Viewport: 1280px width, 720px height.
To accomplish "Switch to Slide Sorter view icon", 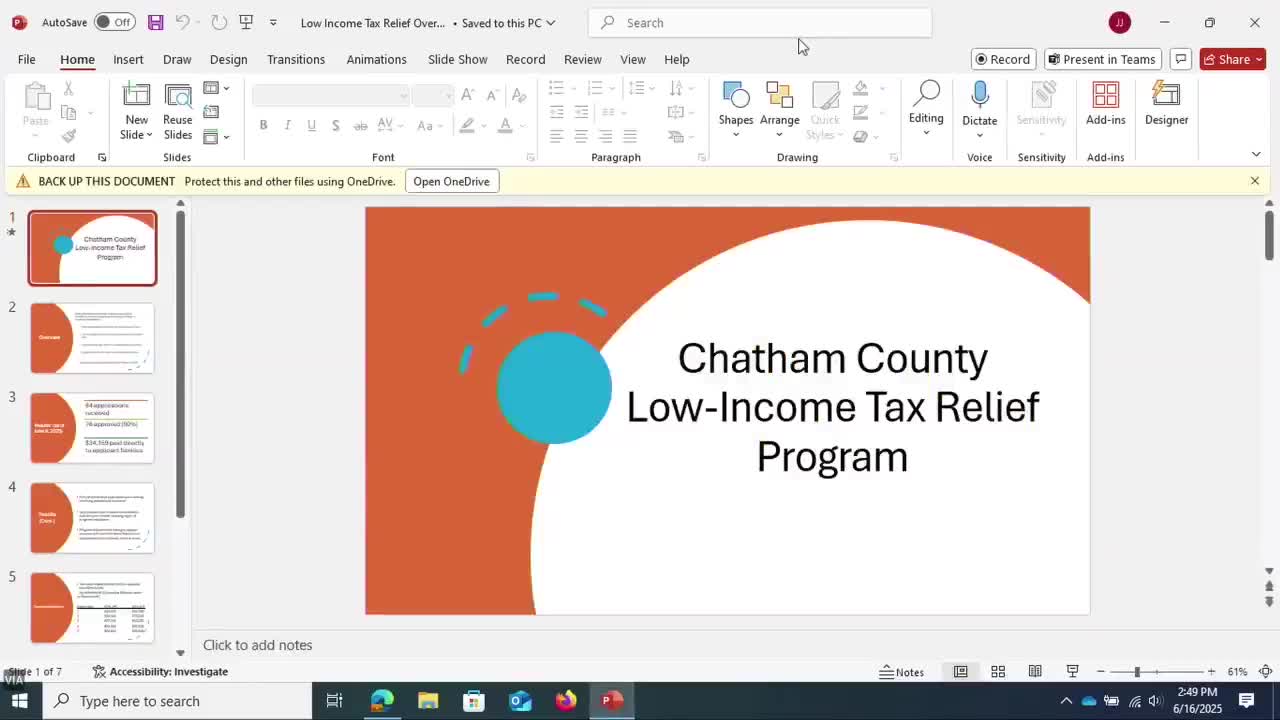I will (998, 671).
